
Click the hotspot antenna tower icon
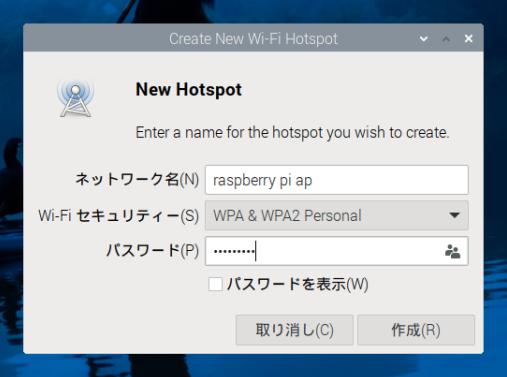[75, 97]
